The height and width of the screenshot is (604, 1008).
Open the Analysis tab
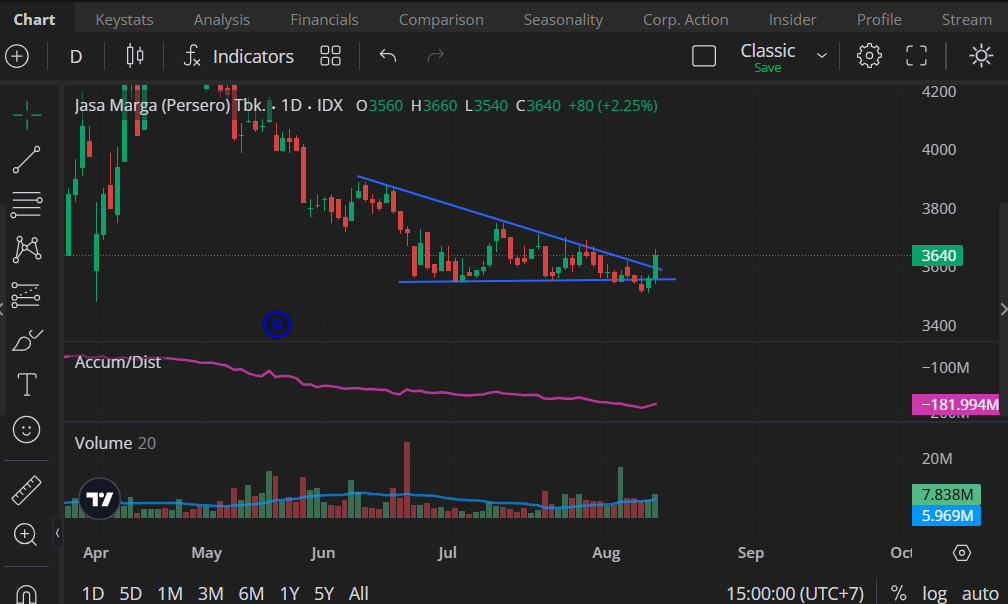(x=222, y=20)
